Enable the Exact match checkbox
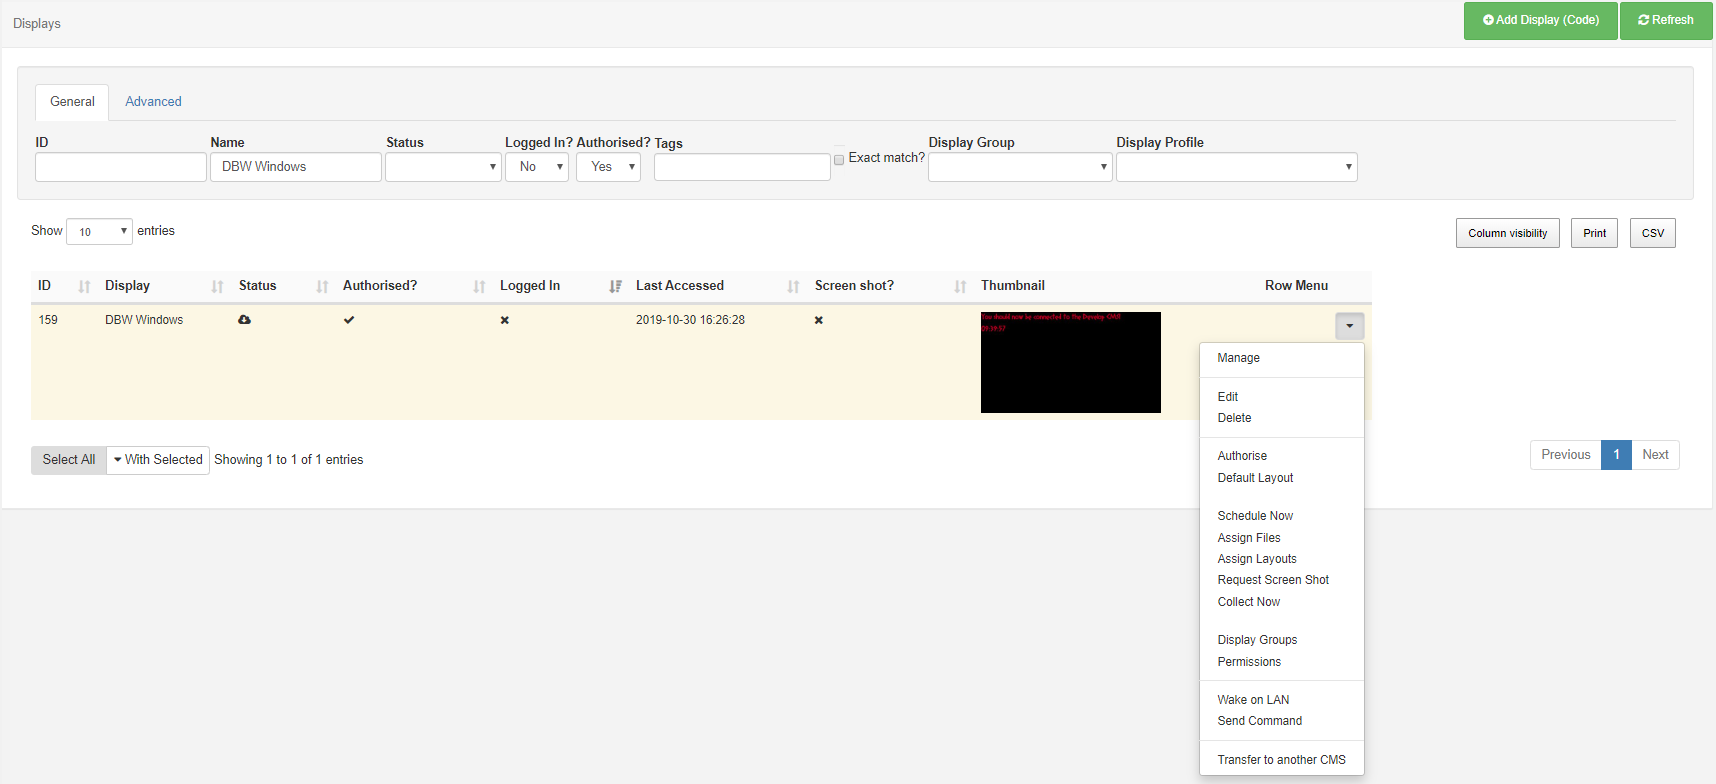Image resolution: width=1716 pixels, height=784 pixels. (839, 160)
